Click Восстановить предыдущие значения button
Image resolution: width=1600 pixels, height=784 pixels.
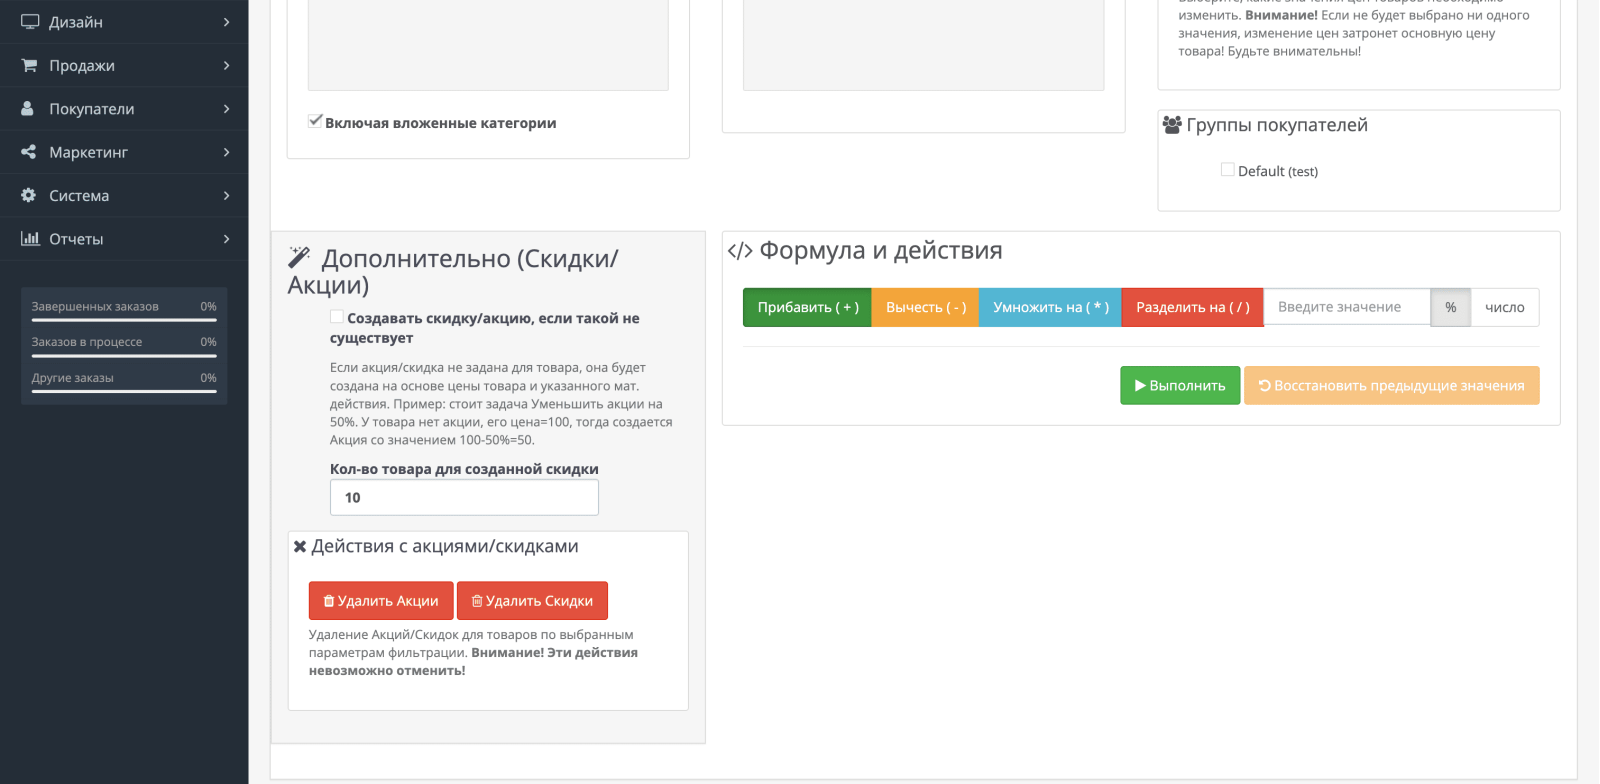(x=1392, y=385)
